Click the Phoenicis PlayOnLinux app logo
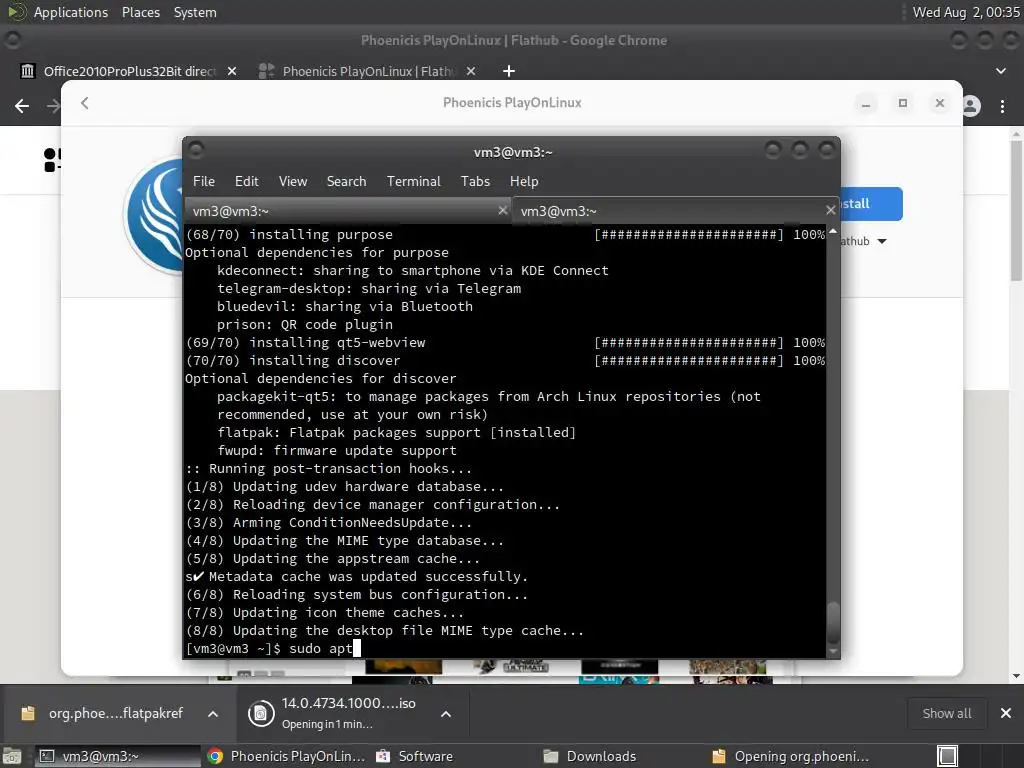1024x768 pixels. pos(154,216)
